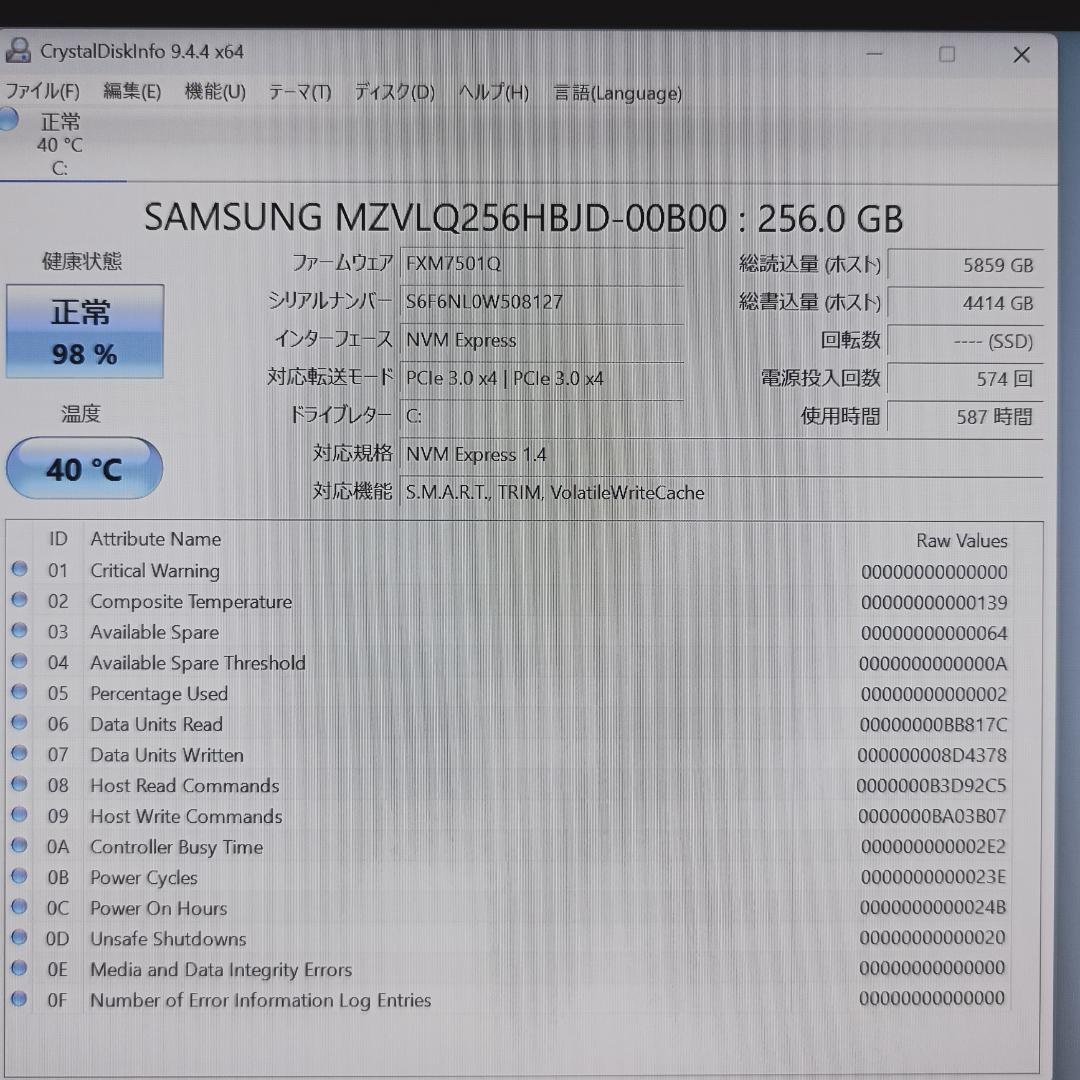Click power on count value 574 回
This screenshot has width=1080, height=1080.
point(965,379)
